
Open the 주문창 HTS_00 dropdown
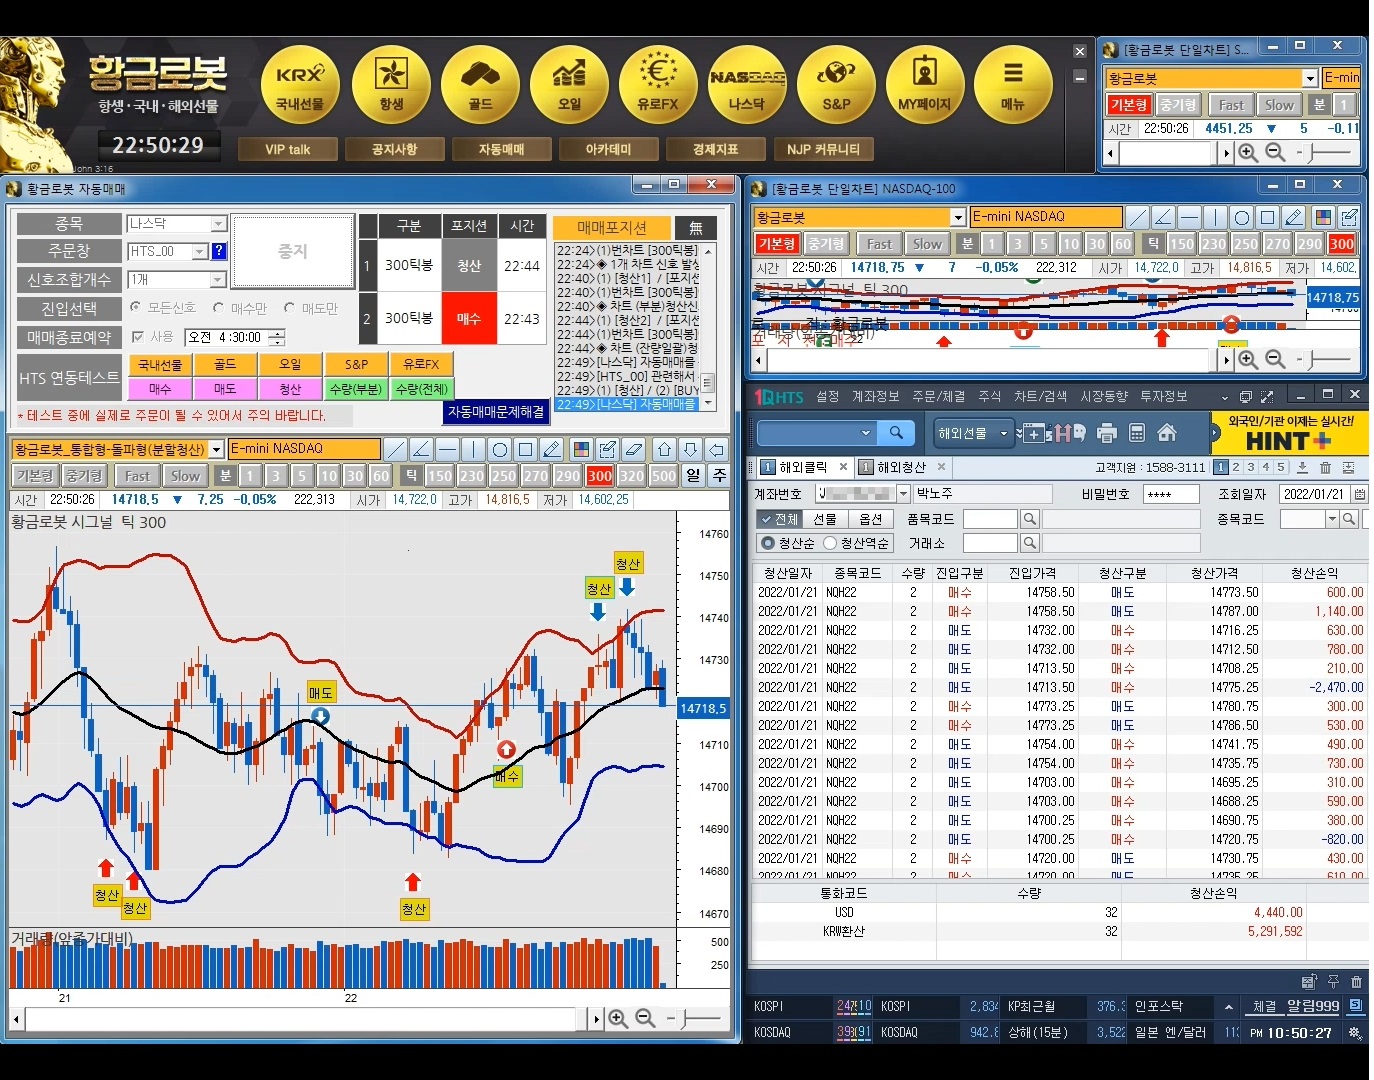point(200,251)
